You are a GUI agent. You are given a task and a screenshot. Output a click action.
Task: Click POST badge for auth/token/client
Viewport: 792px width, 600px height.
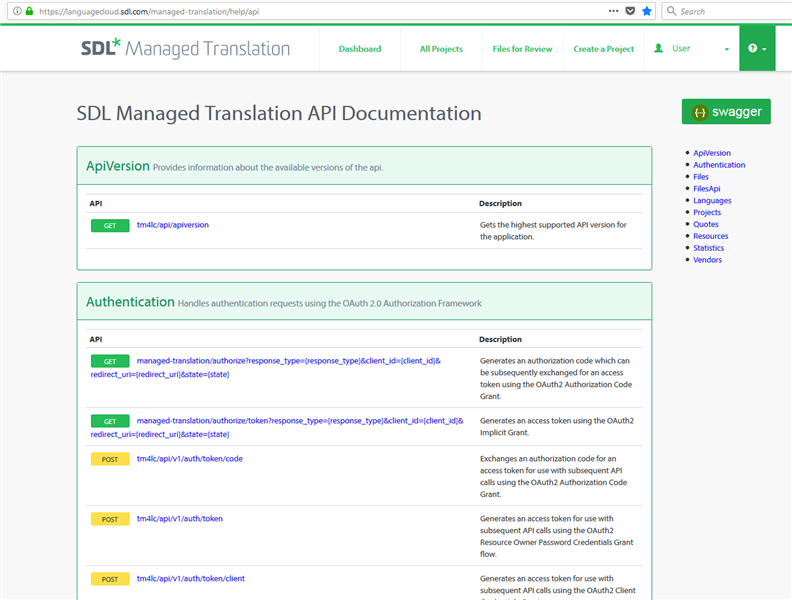click(110, 579)
